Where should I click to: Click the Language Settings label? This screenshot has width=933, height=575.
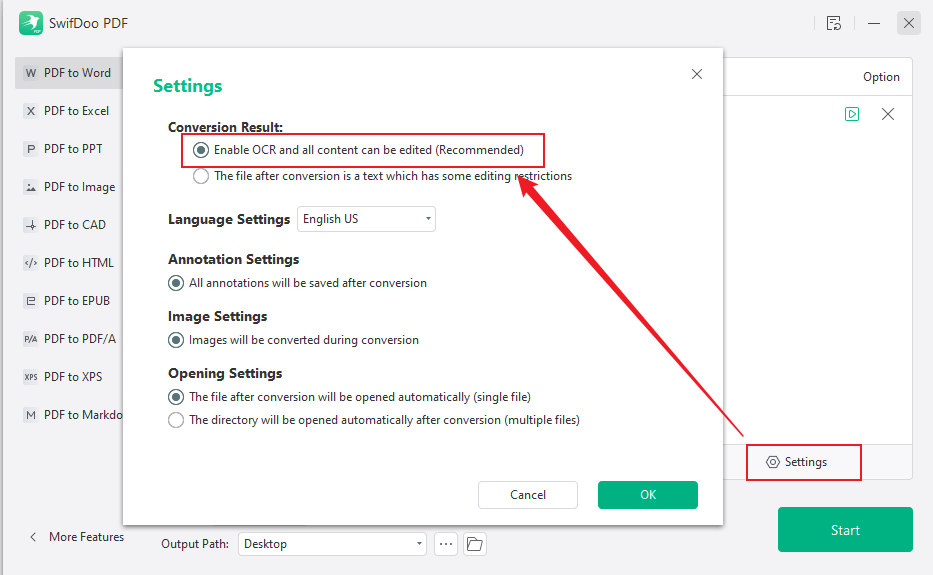click(228, 219)
